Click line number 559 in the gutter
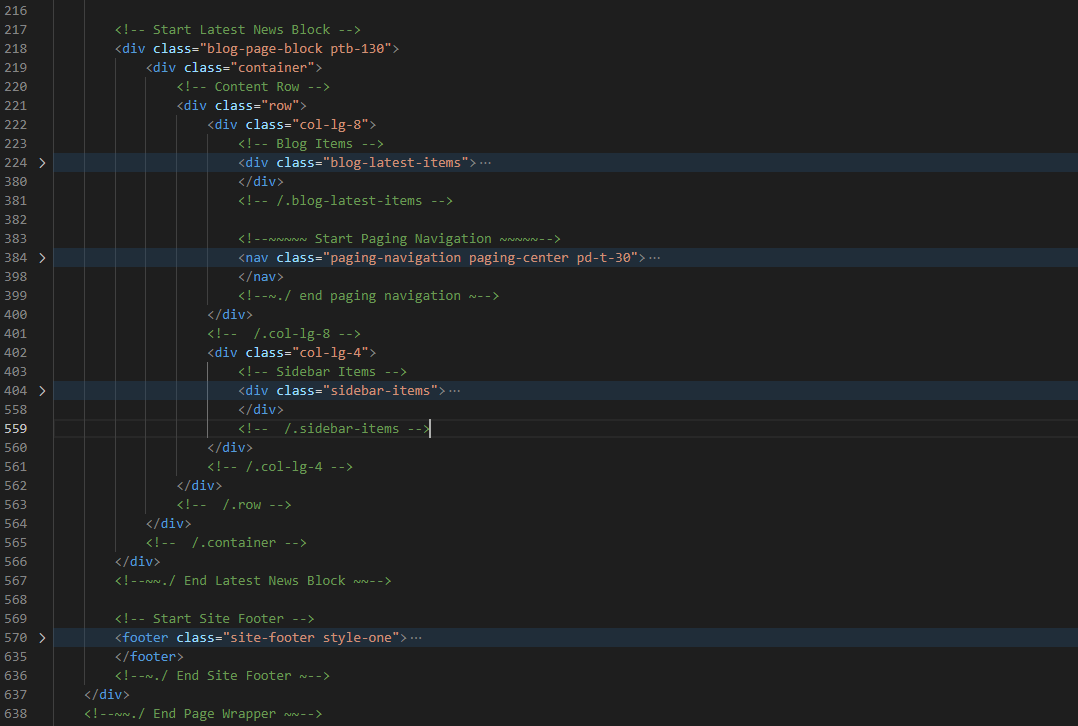Screen dimensions: 1078x726 tap(16, 429)
